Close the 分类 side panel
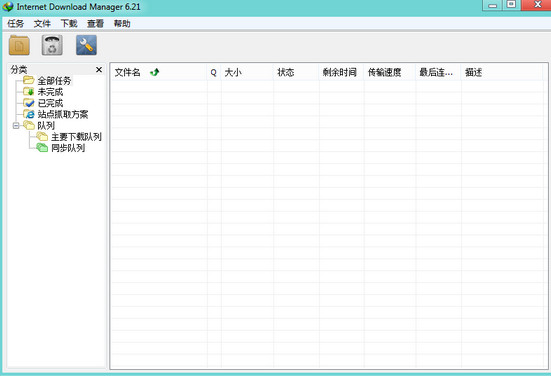This screenshot has height=376, width=551. pos(99,70)
